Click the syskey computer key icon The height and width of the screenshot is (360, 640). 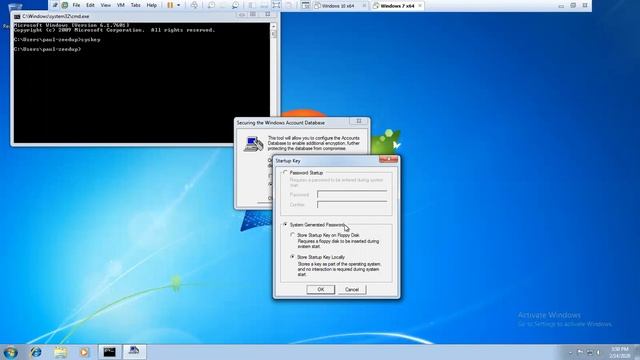tap(253, 144)
